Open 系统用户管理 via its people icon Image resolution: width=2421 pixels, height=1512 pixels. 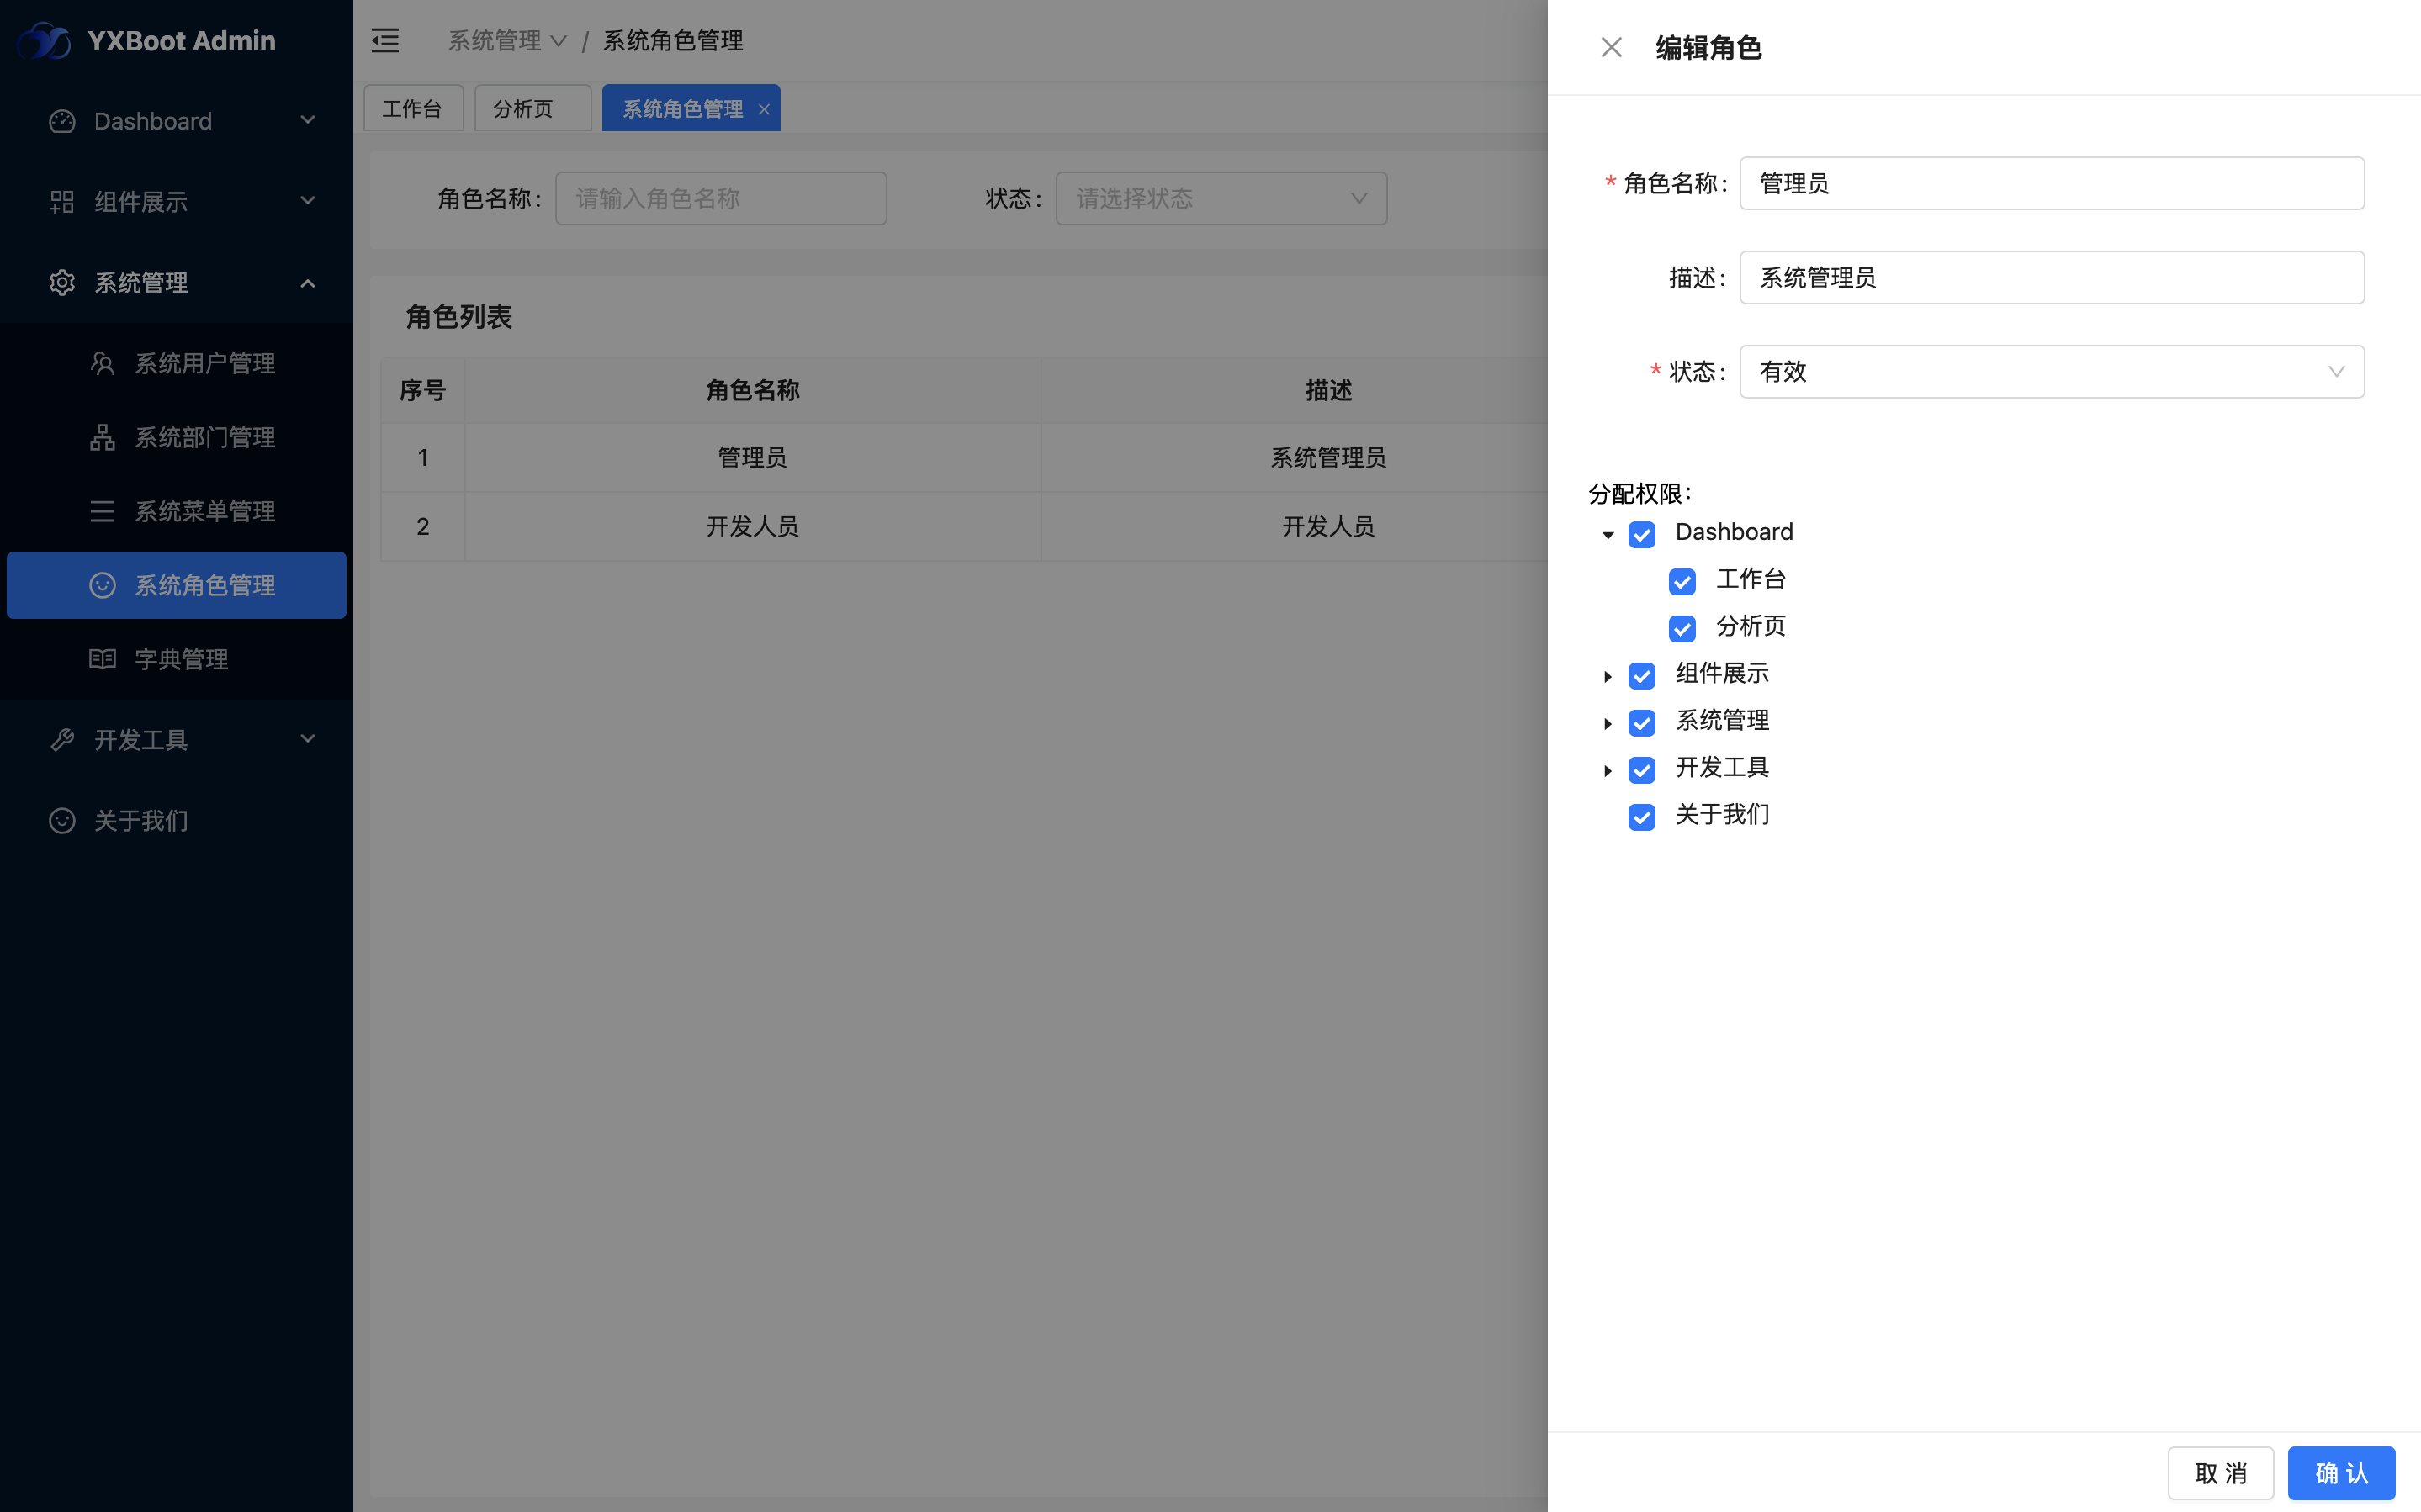pos(103,363)
